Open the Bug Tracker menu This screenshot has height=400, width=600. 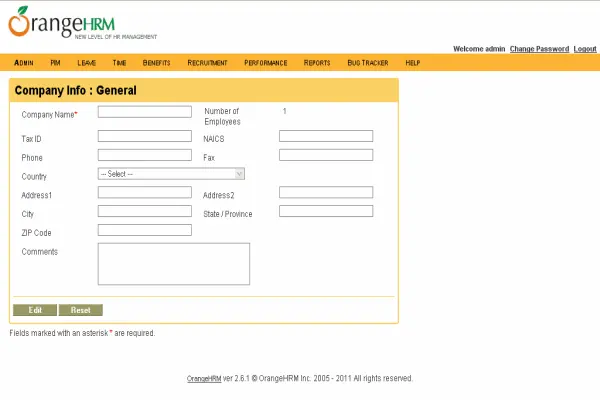[367, 63]
